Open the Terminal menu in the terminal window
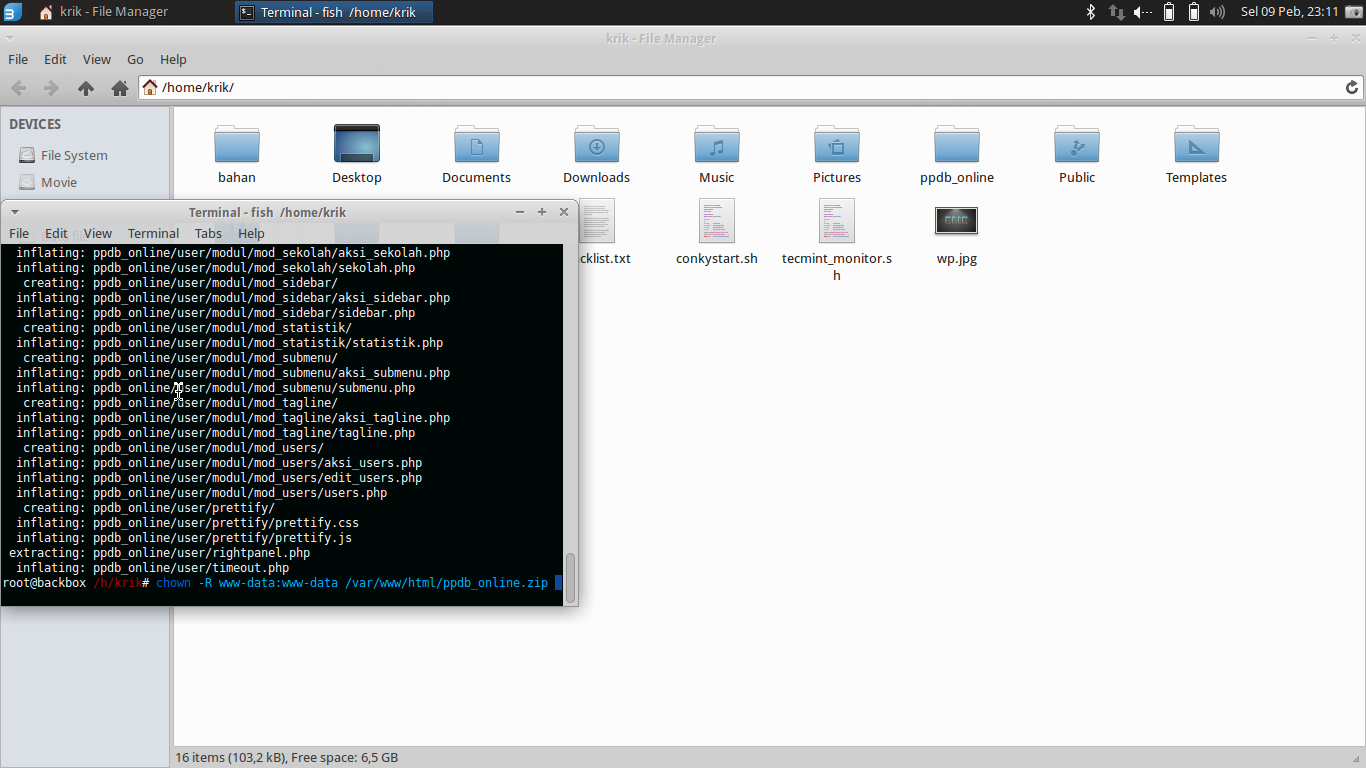The height and width of the screenshot is (768, 1366). pyautogui.click(x=153, y=234)
